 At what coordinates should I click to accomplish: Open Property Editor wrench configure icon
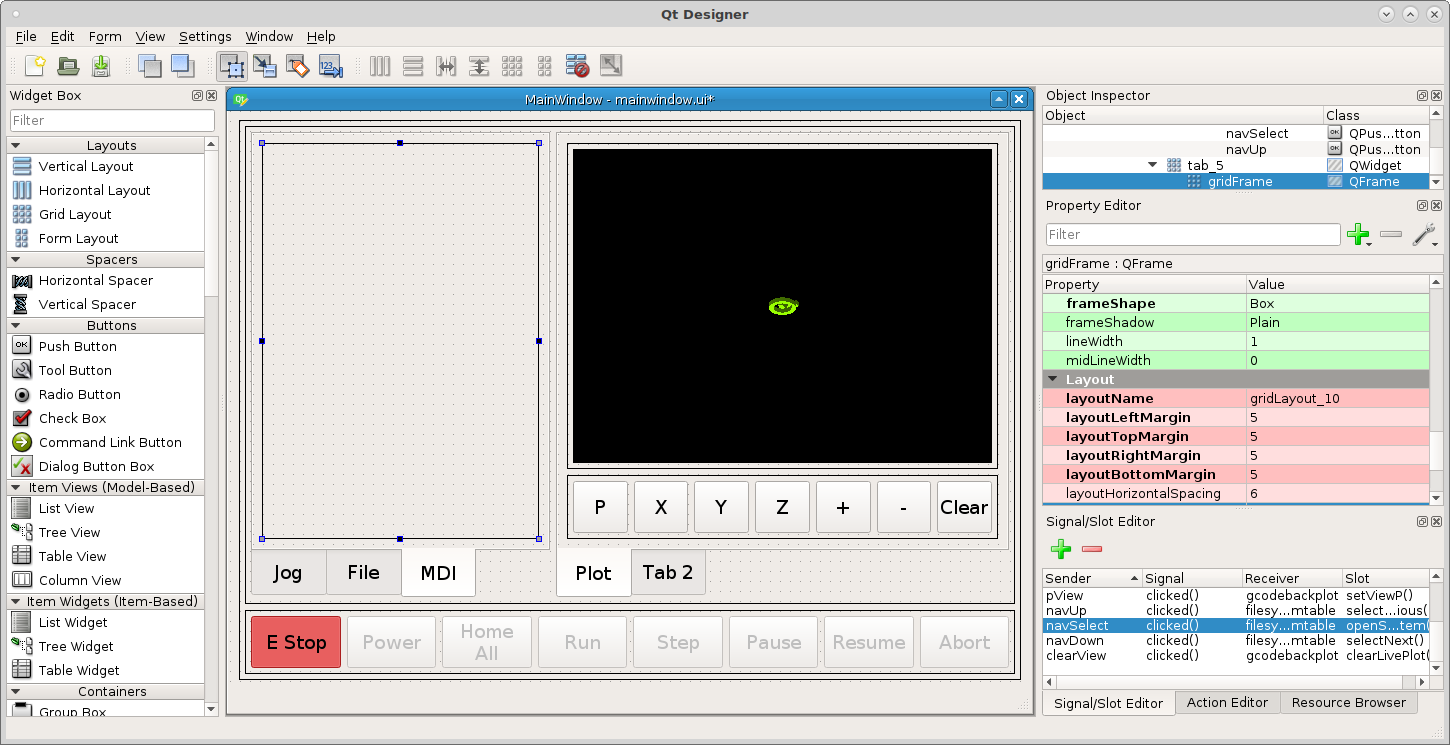pyautogui.click(x=1424, y=235)
